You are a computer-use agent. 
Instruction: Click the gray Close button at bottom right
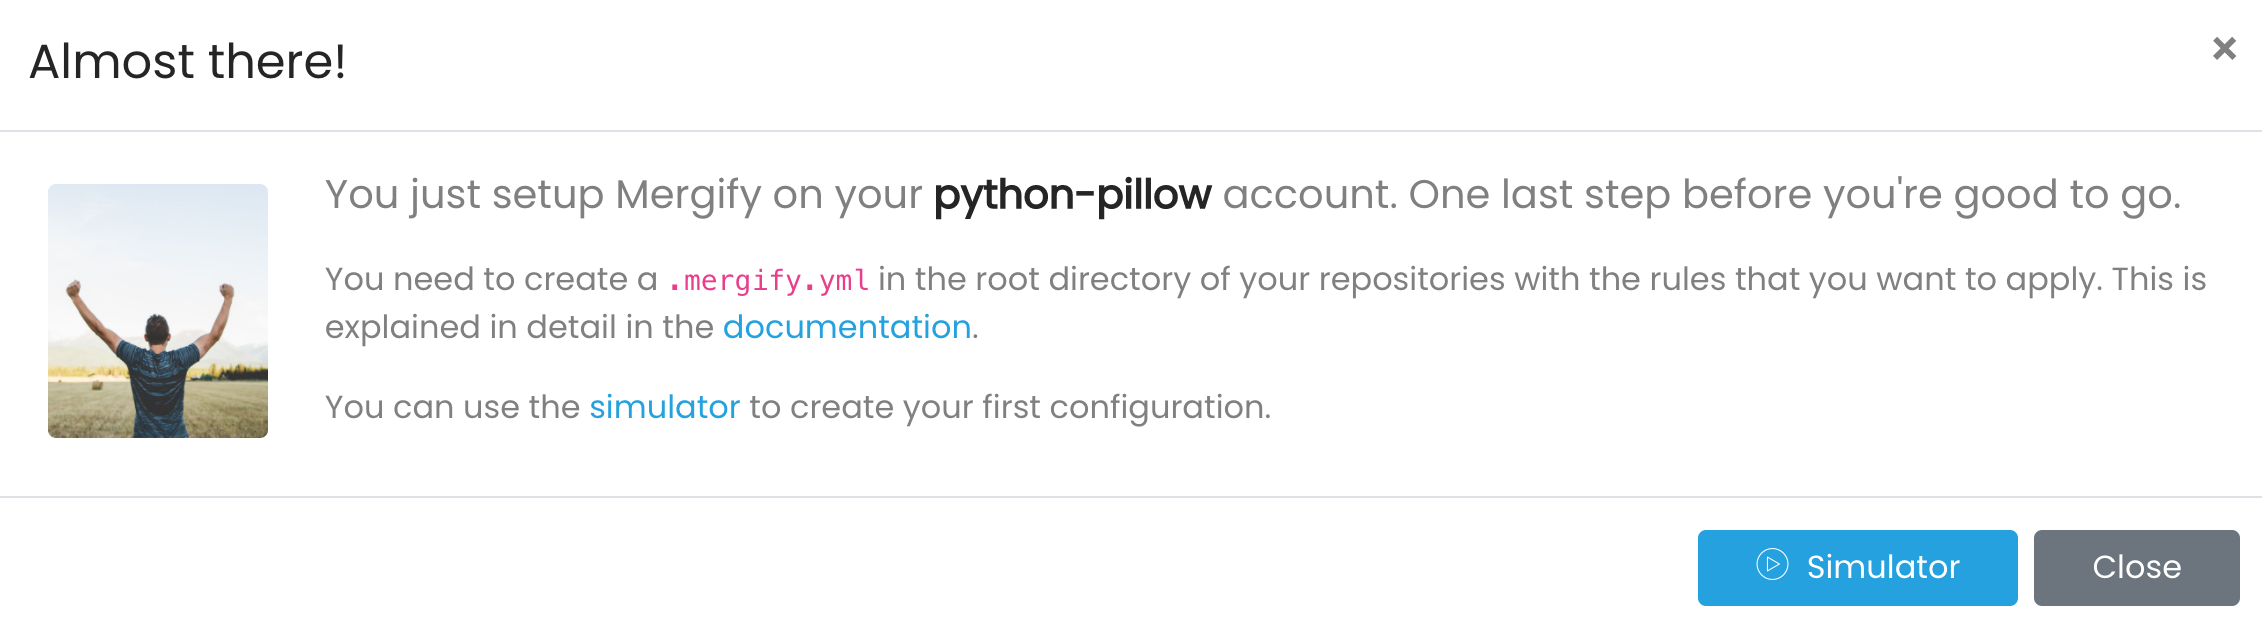(x=2136, y=567)
